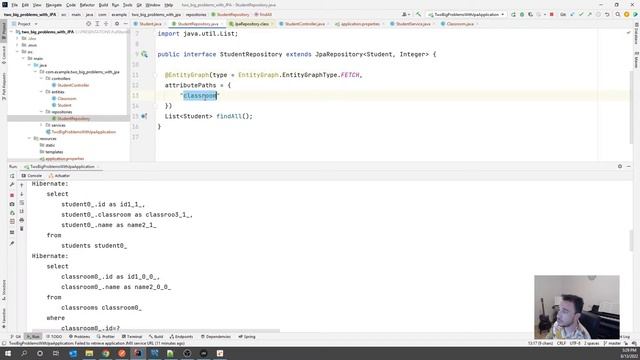Open File Explorer from the Windows taskbar
Viewport: 640px width, 360px height.
pyautogui.click(x=89, y=353)
